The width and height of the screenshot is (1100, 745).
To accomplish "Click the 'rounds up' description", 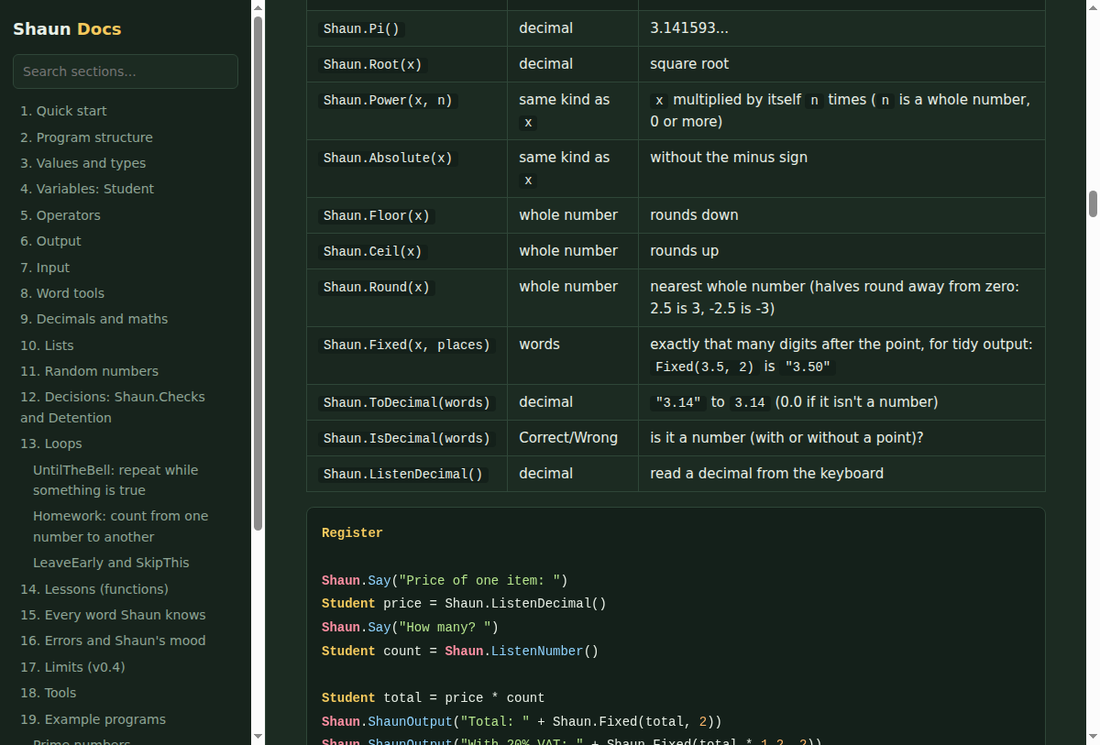I will click(x=684, y=251).
